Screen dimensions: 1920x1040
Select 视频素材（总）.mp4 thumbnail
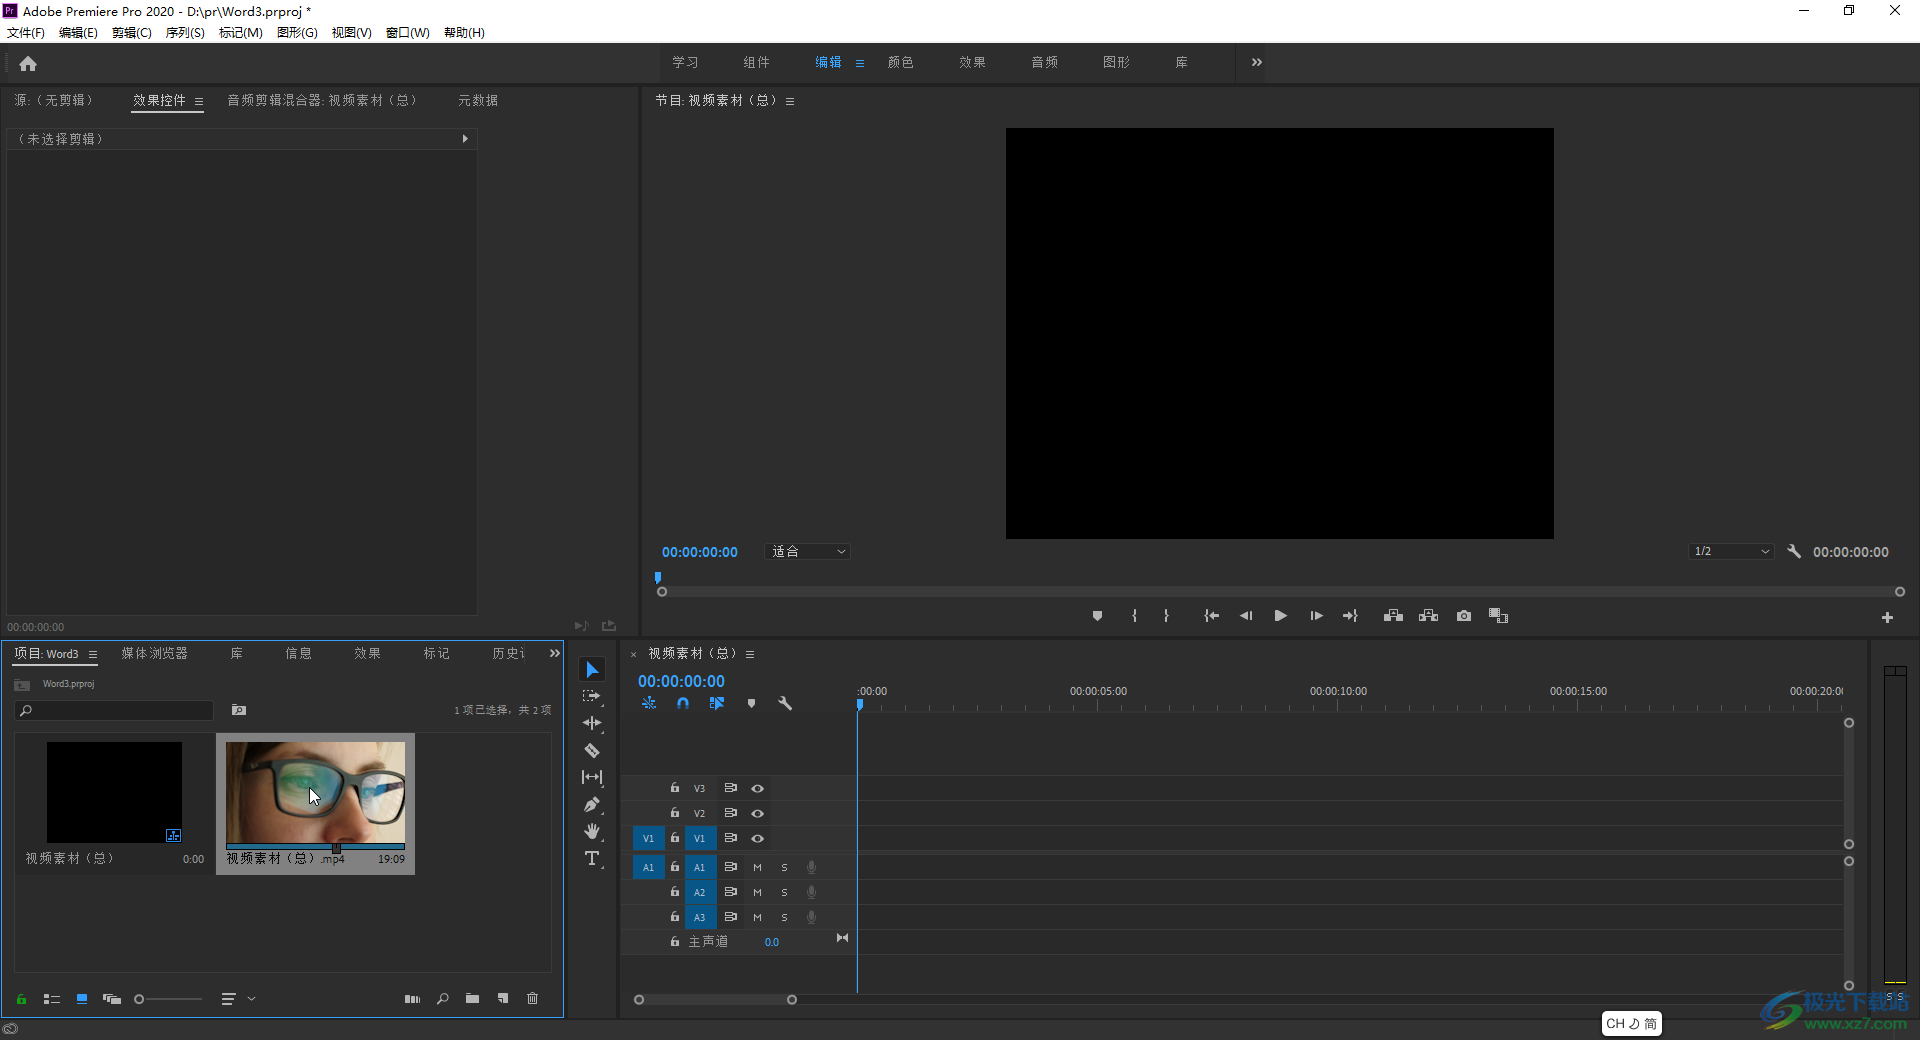point(316,792)
